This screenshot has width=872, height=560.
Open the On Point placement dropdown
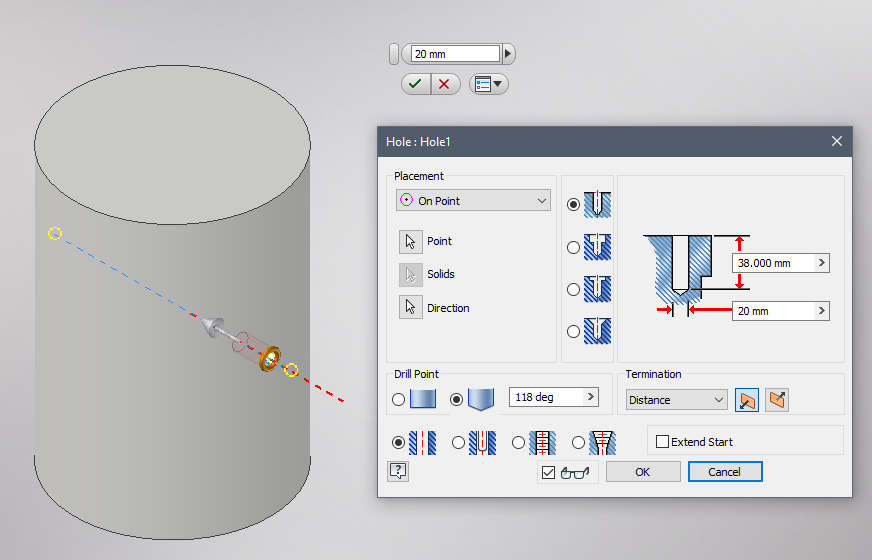(473, 201)
